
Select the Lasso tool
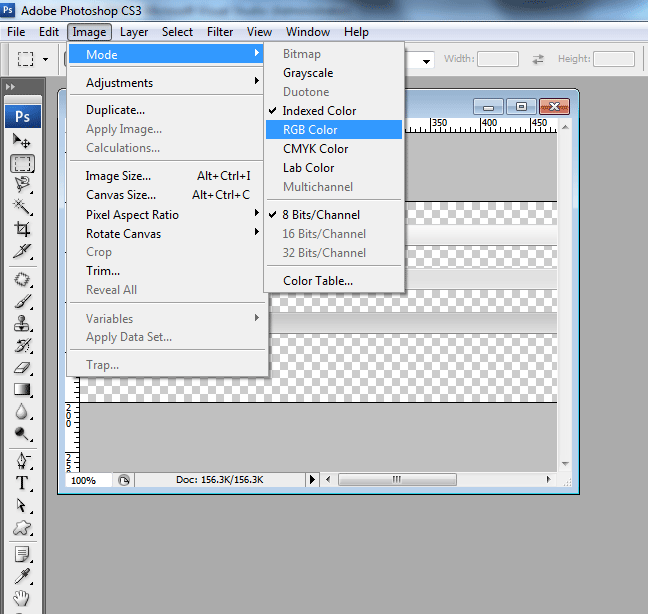[22, 185]
